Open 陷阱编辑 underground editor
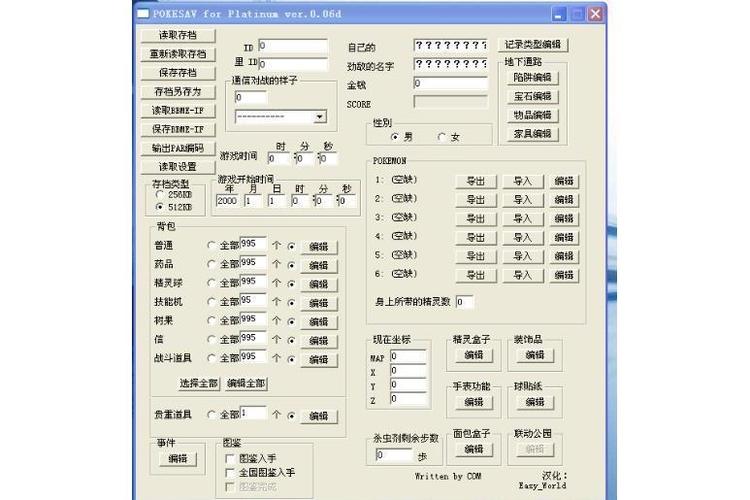 click(532, 78)
